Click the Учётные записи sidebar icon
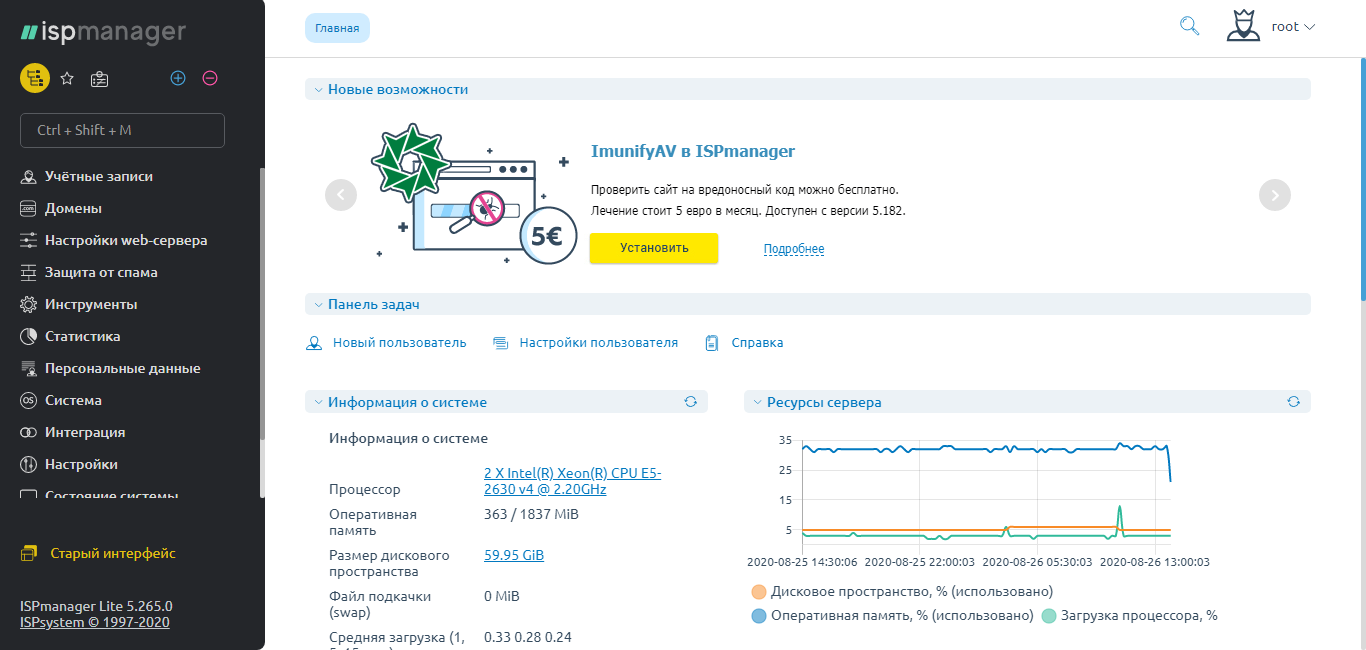 point(28,177)
